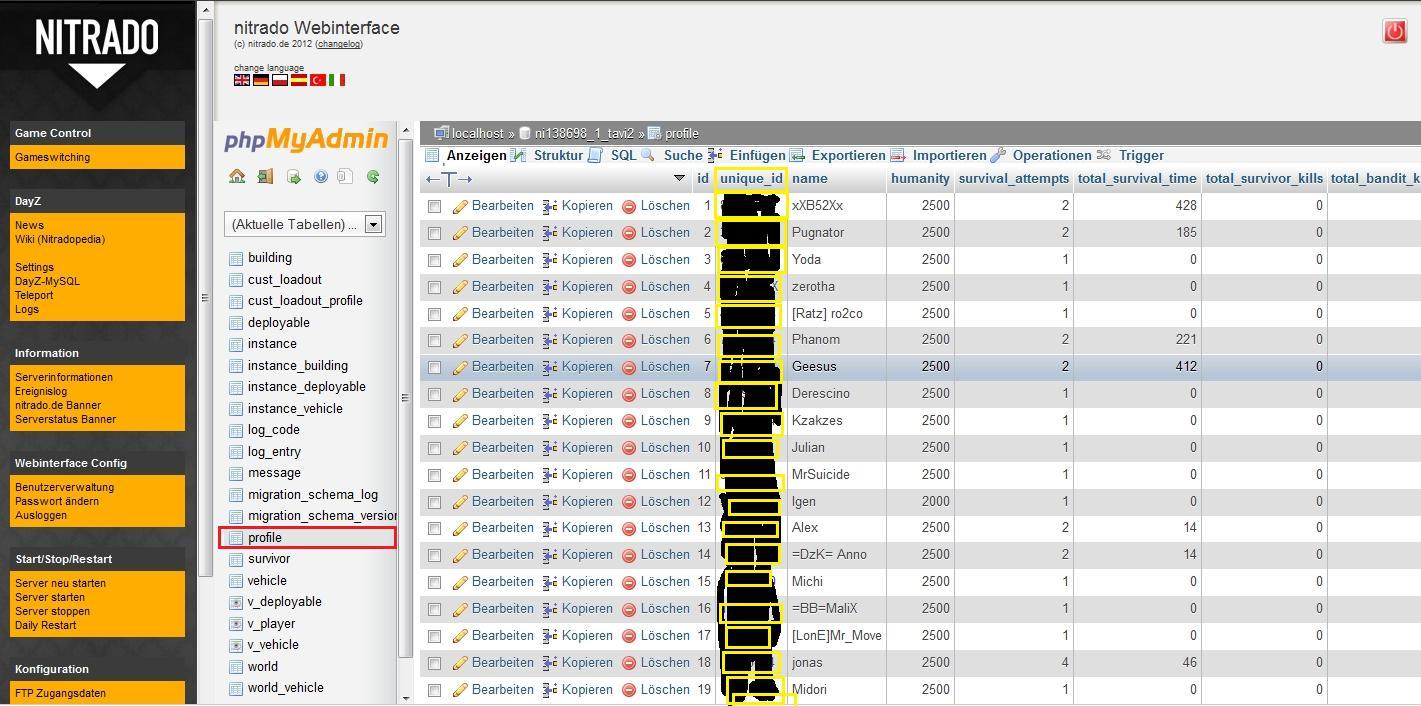Select the survivor table in tree
Image resolution: width=1421 pixels, height=706 pixels.
pyautogui.click(x=269, y=559)
